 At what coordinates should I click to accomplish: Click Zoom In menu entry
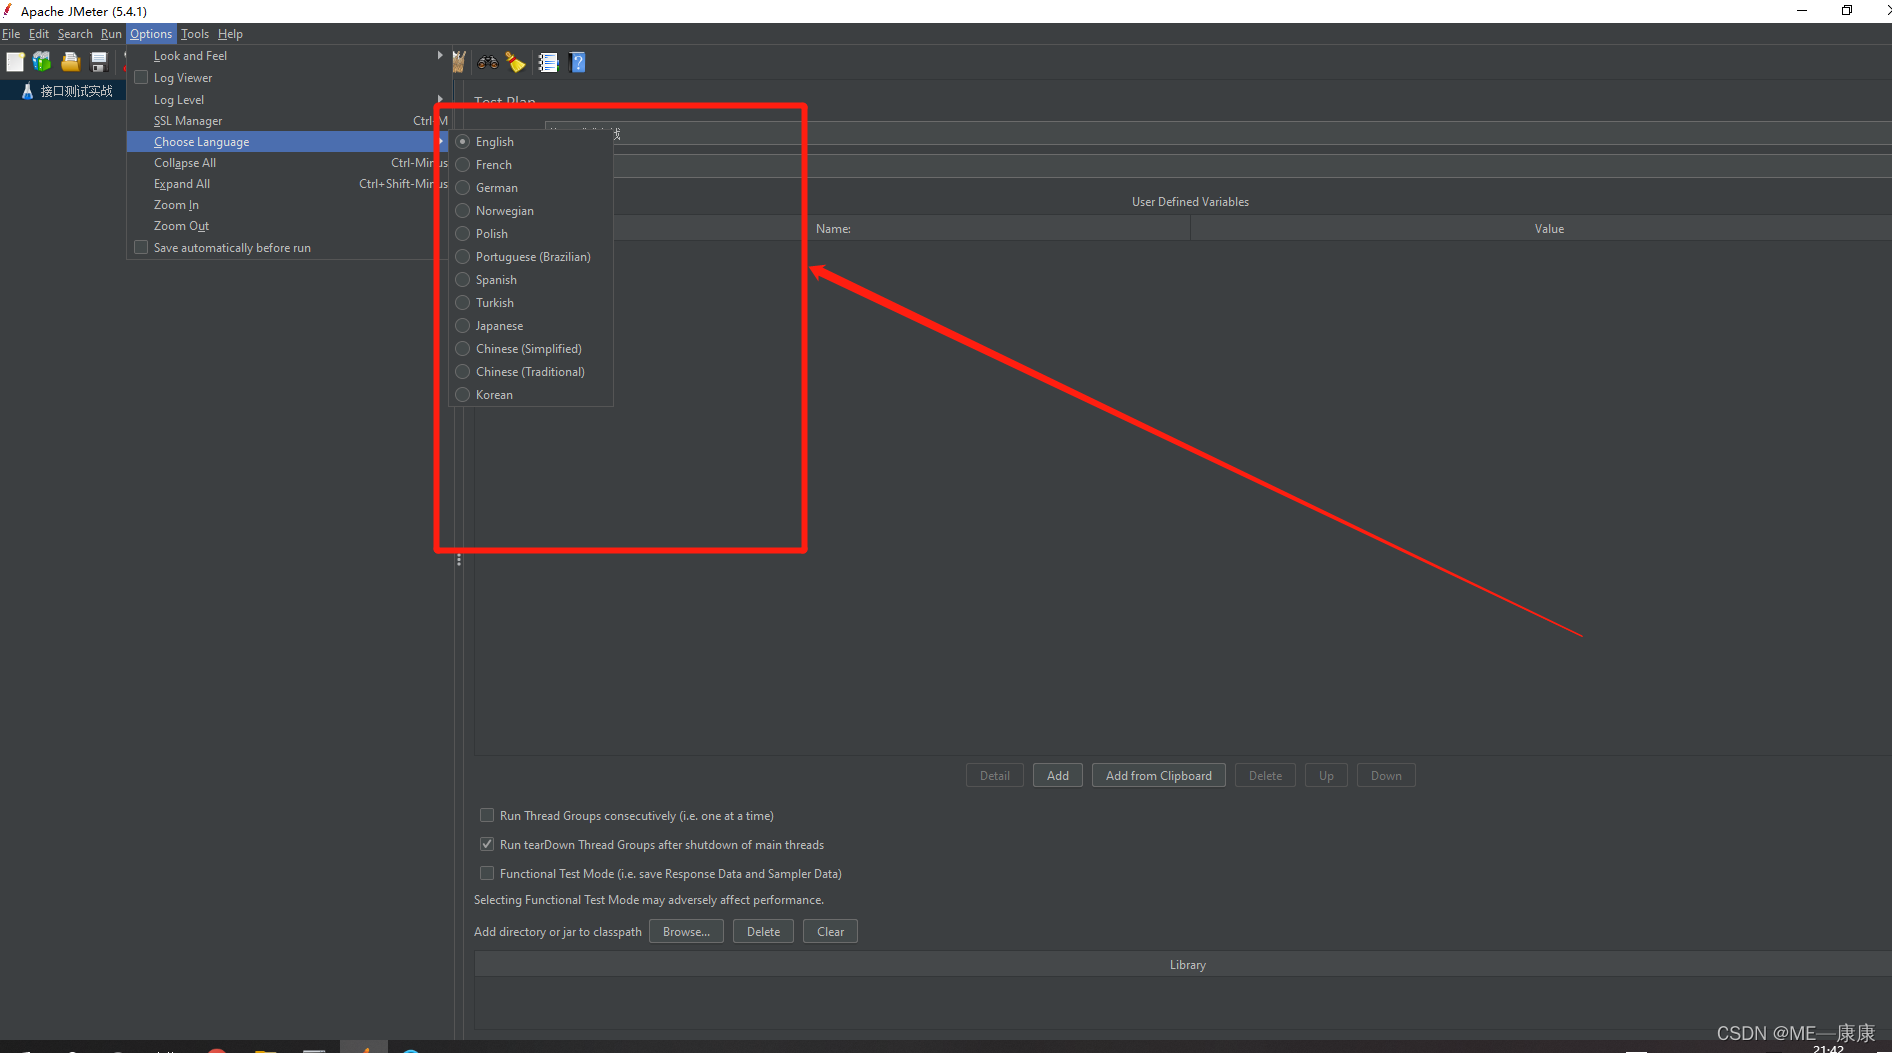tap(288, 205)
